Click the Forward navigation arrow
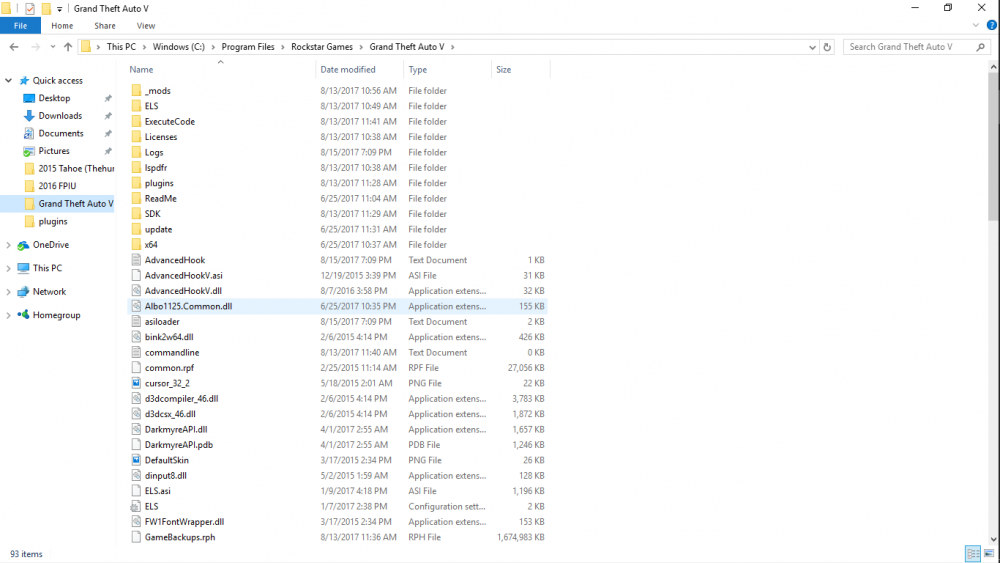 (x=35, y=47)
